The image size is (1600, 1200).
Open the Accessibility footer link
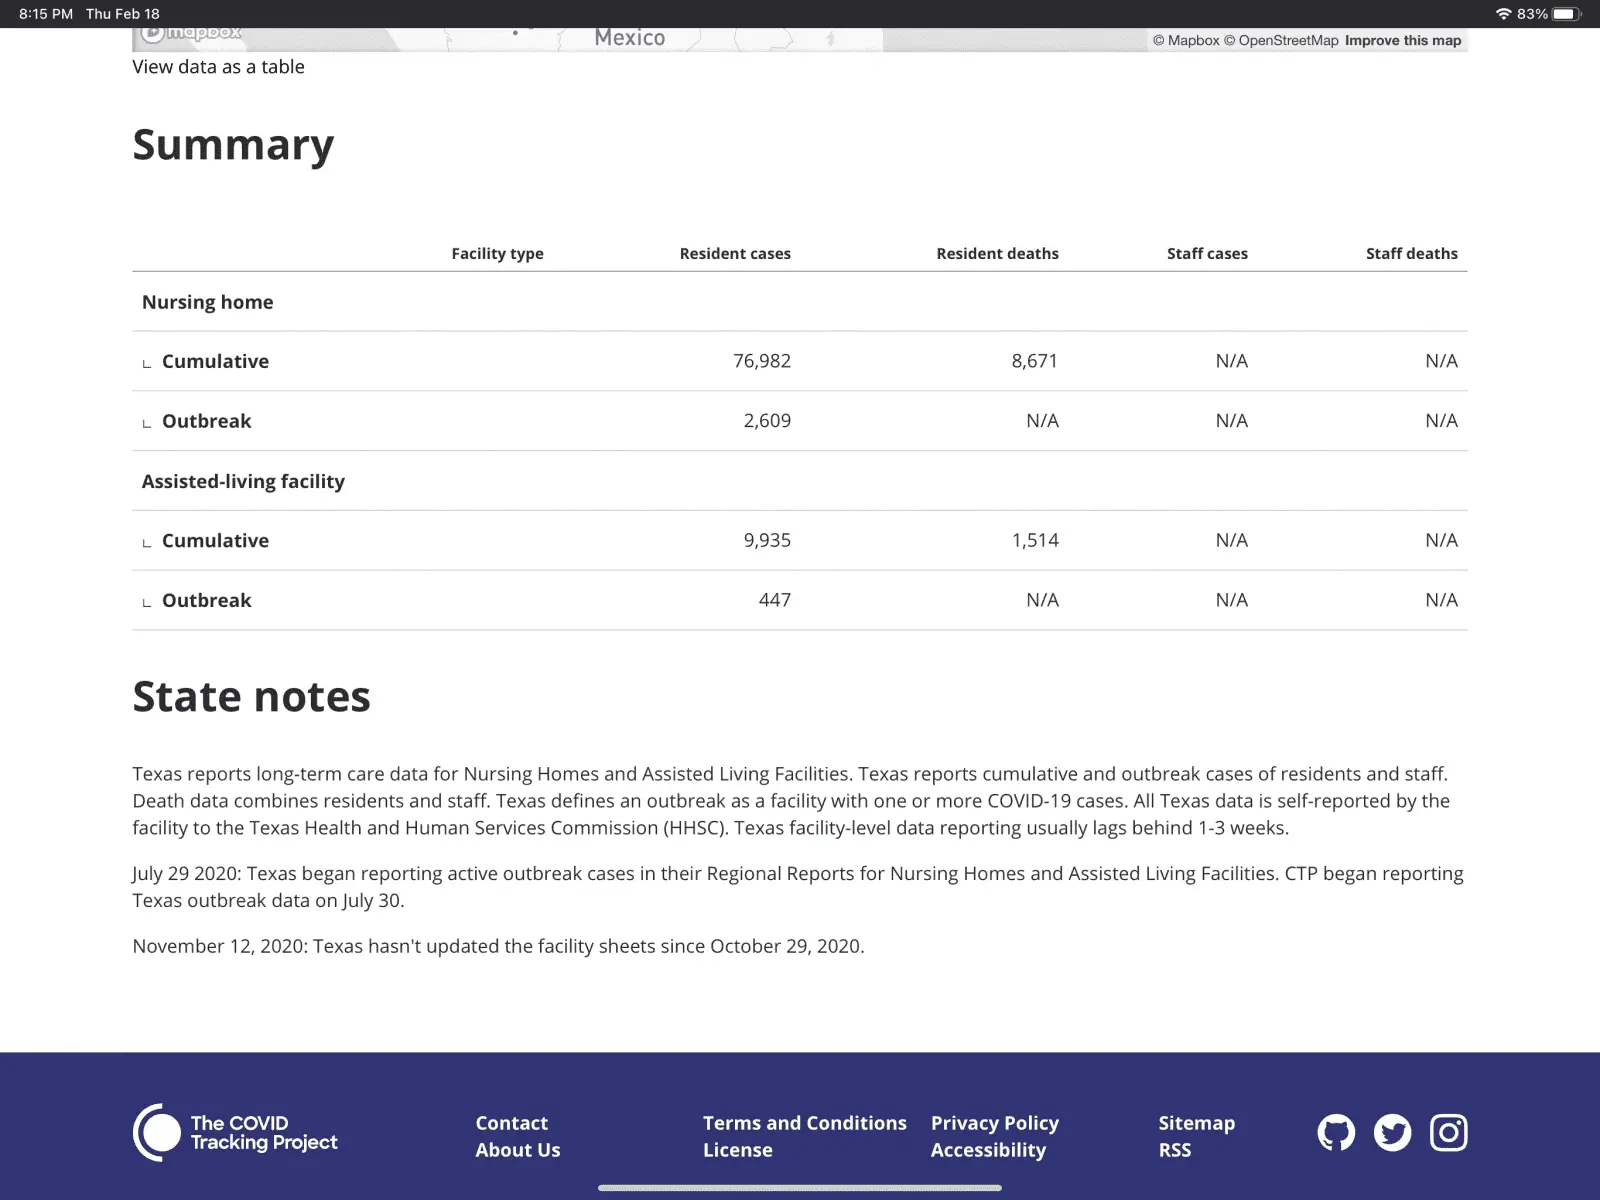click(987, 1150)
